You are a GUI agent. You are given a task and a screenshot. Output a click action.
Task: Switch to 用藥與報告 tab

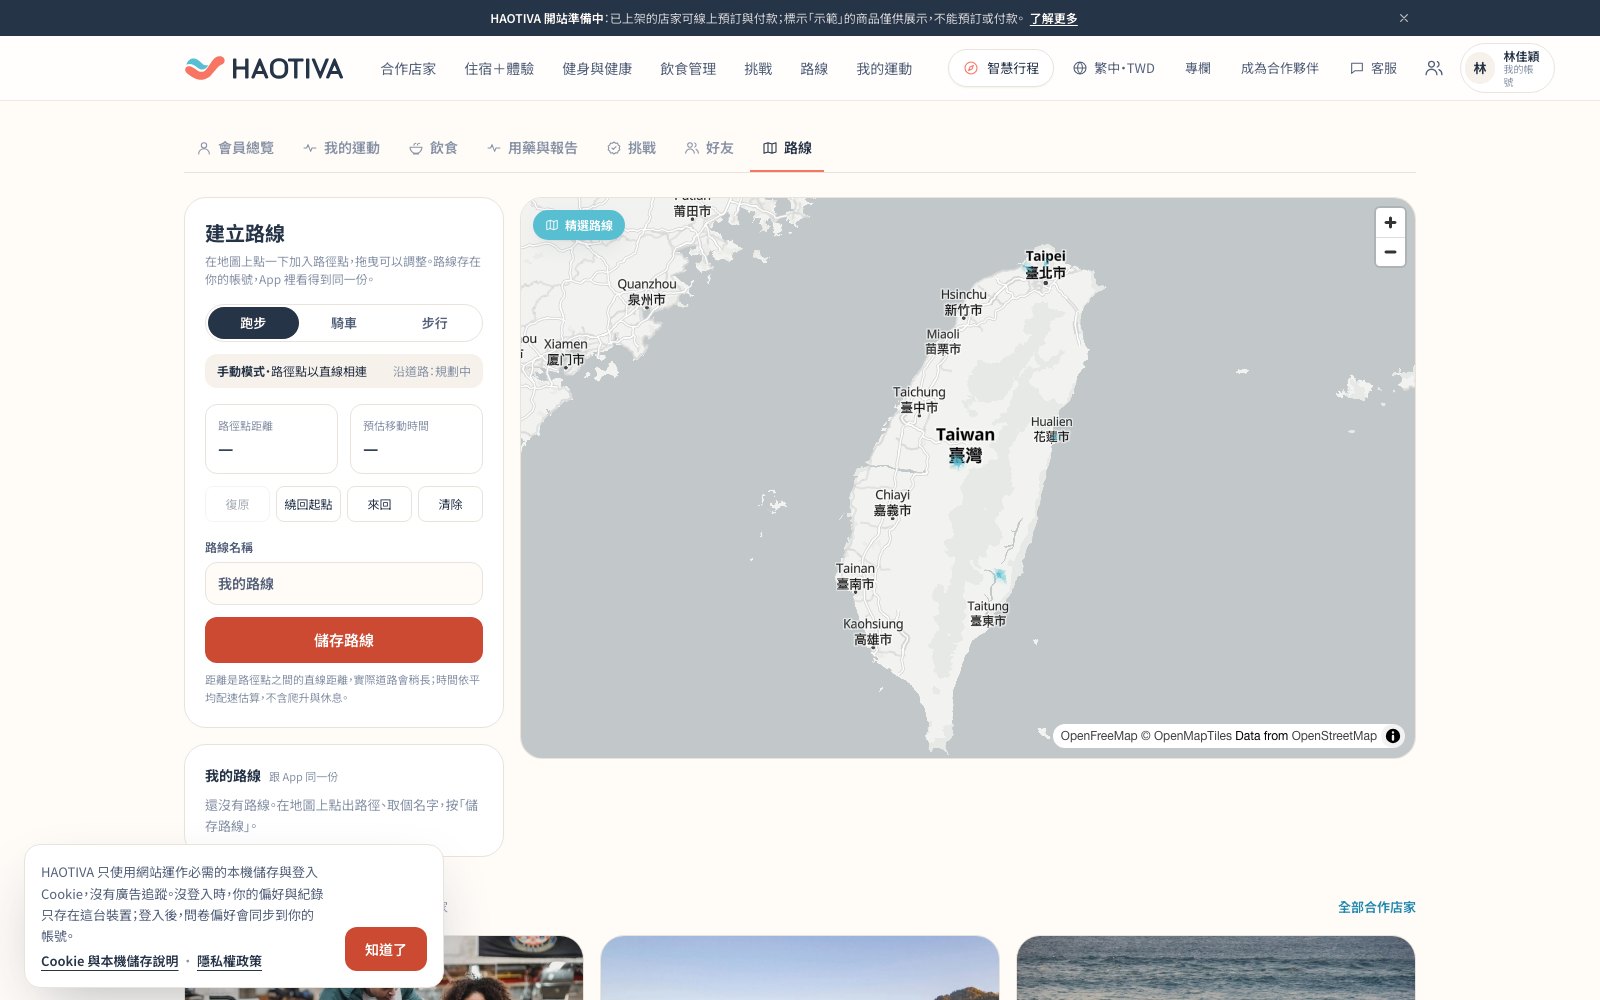532,148
